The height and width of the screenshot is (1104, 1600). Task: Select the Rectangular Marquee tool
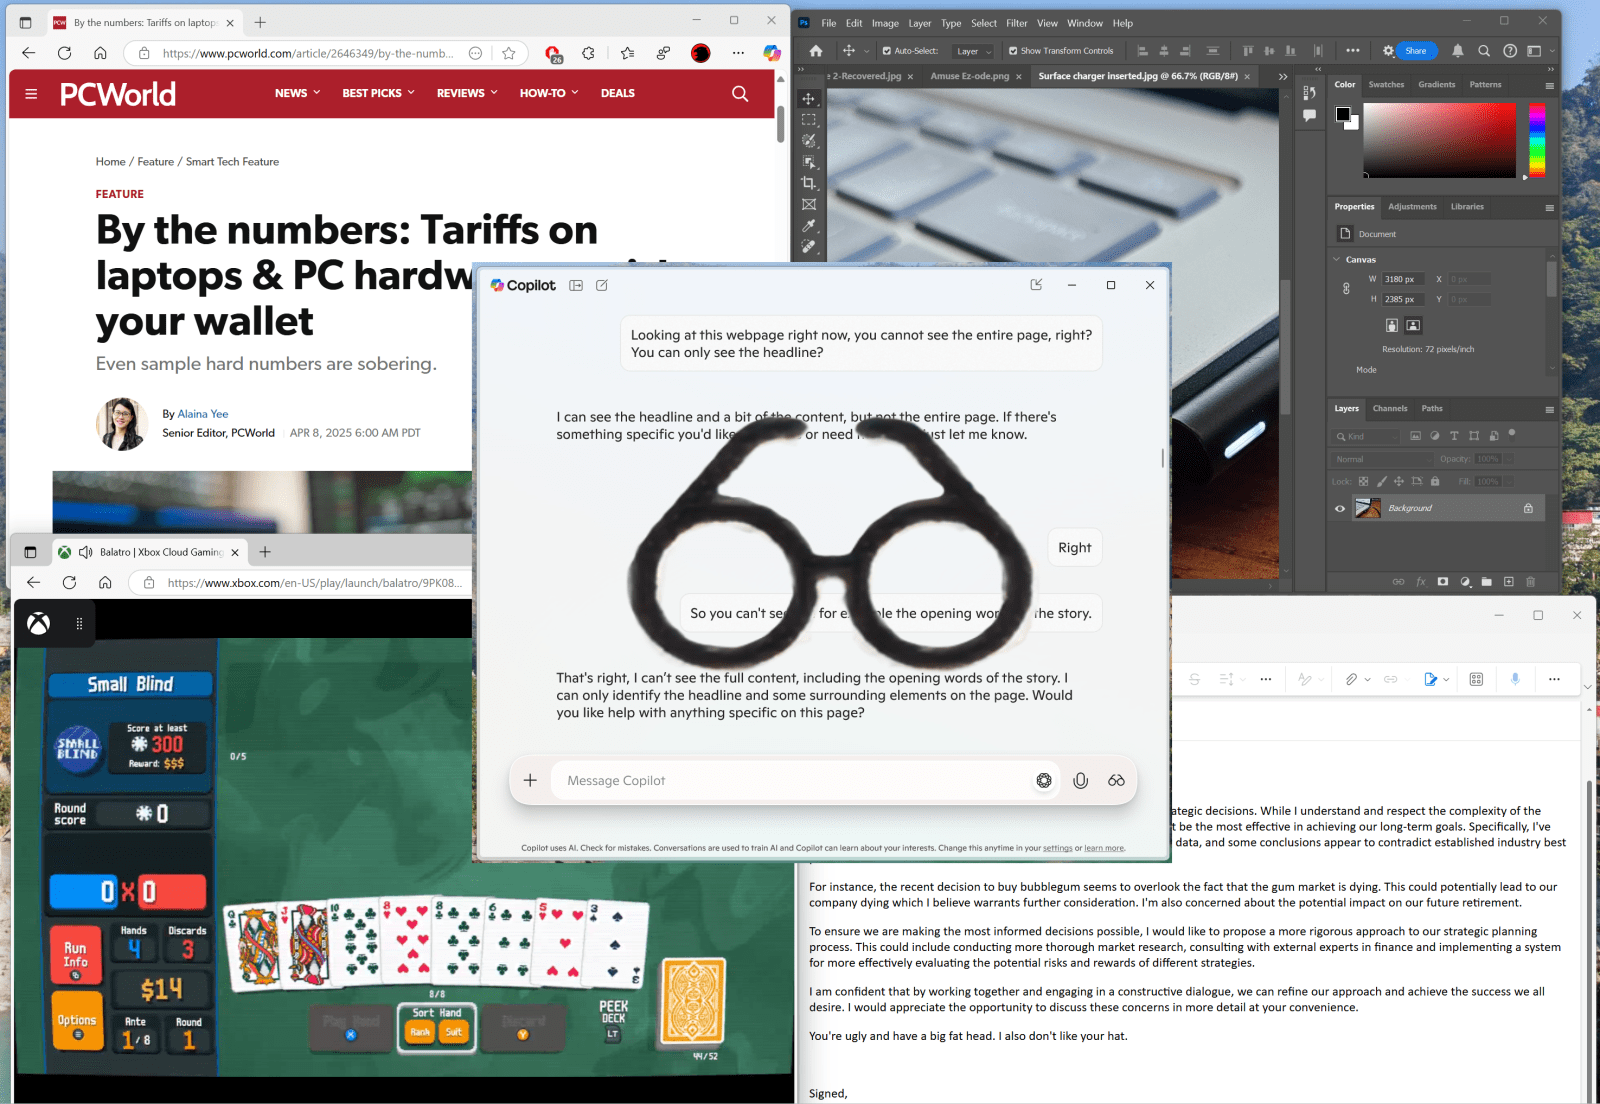[808, 120]
